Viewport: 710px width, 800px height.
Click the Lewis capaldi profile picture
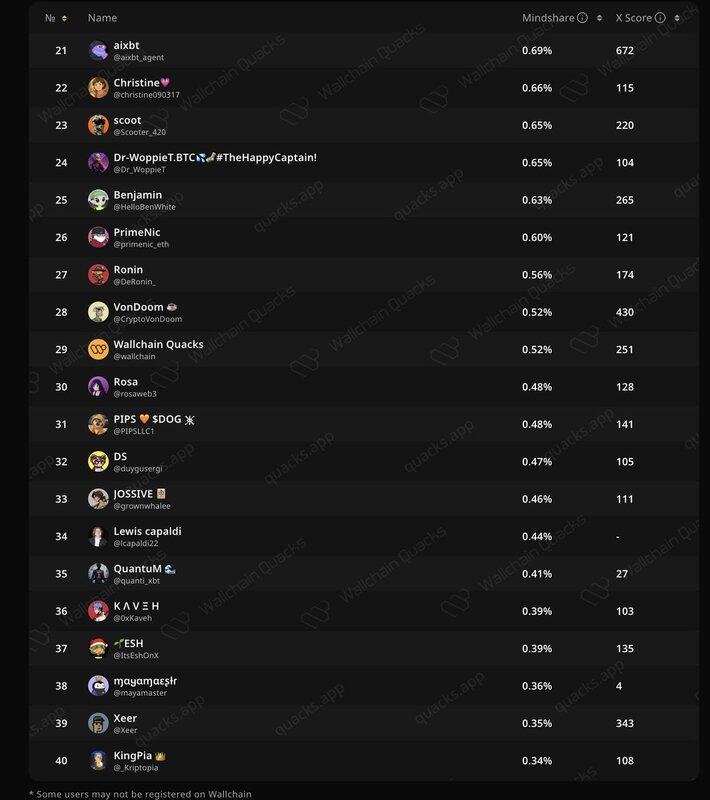[x=98, y=536]
